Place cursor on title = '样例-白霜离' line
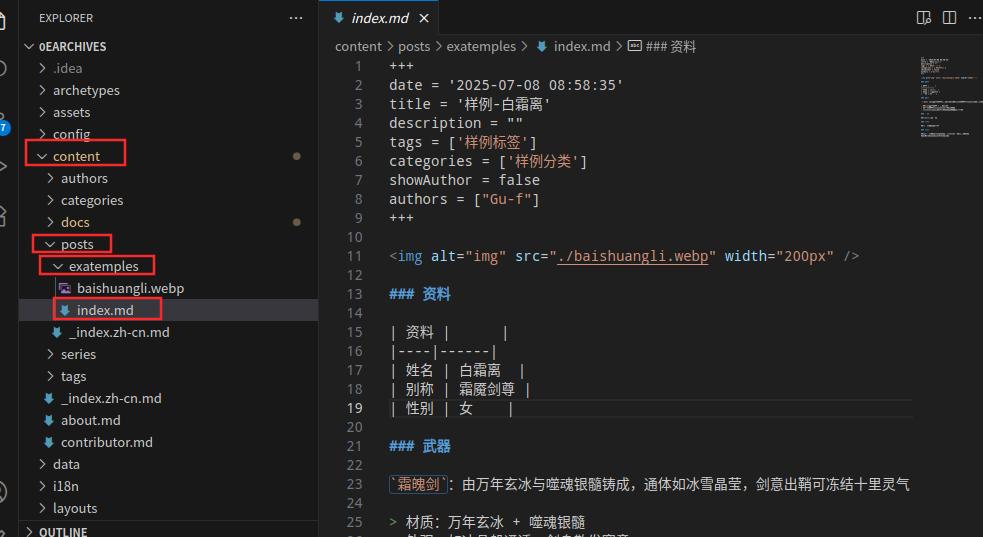This screenshot has height=537, width=983. [470, 104]
